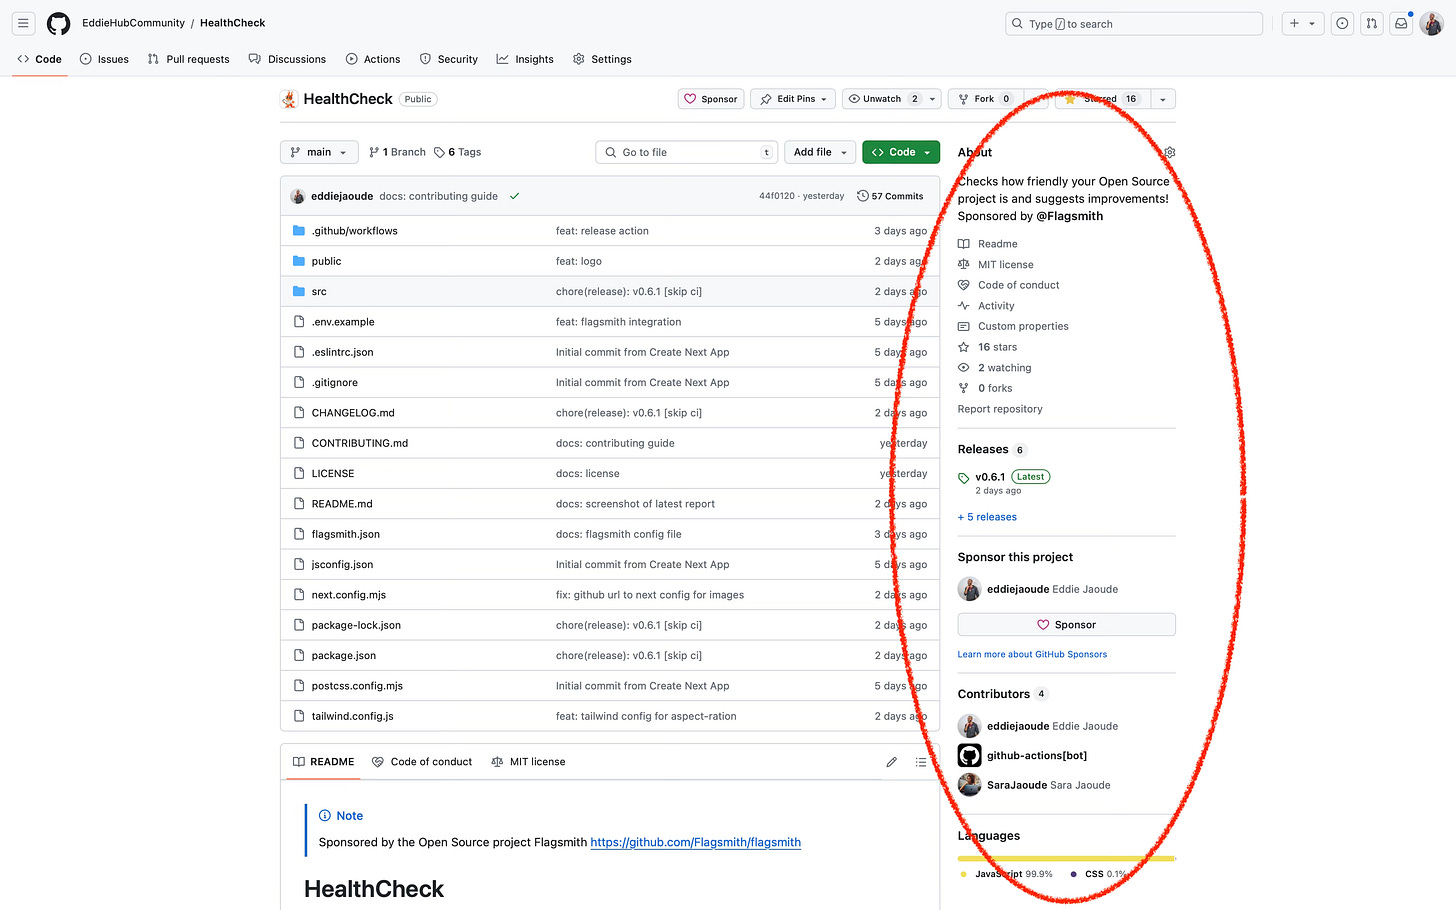Open the tailwind.config.js file

(352, 716)
